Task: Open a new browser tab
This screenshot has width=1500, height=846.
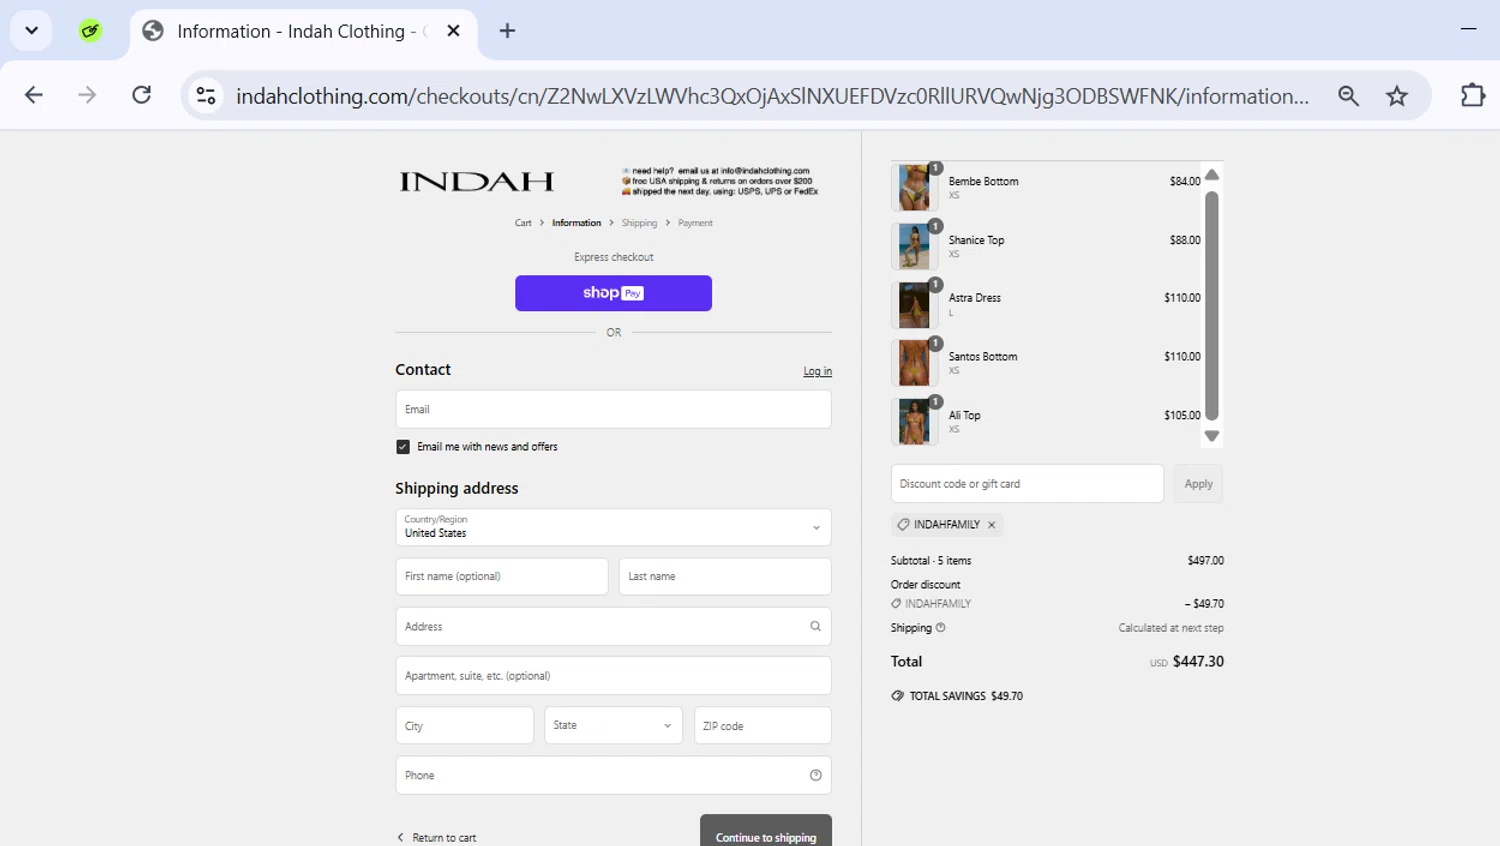Action: coord(507,31)
